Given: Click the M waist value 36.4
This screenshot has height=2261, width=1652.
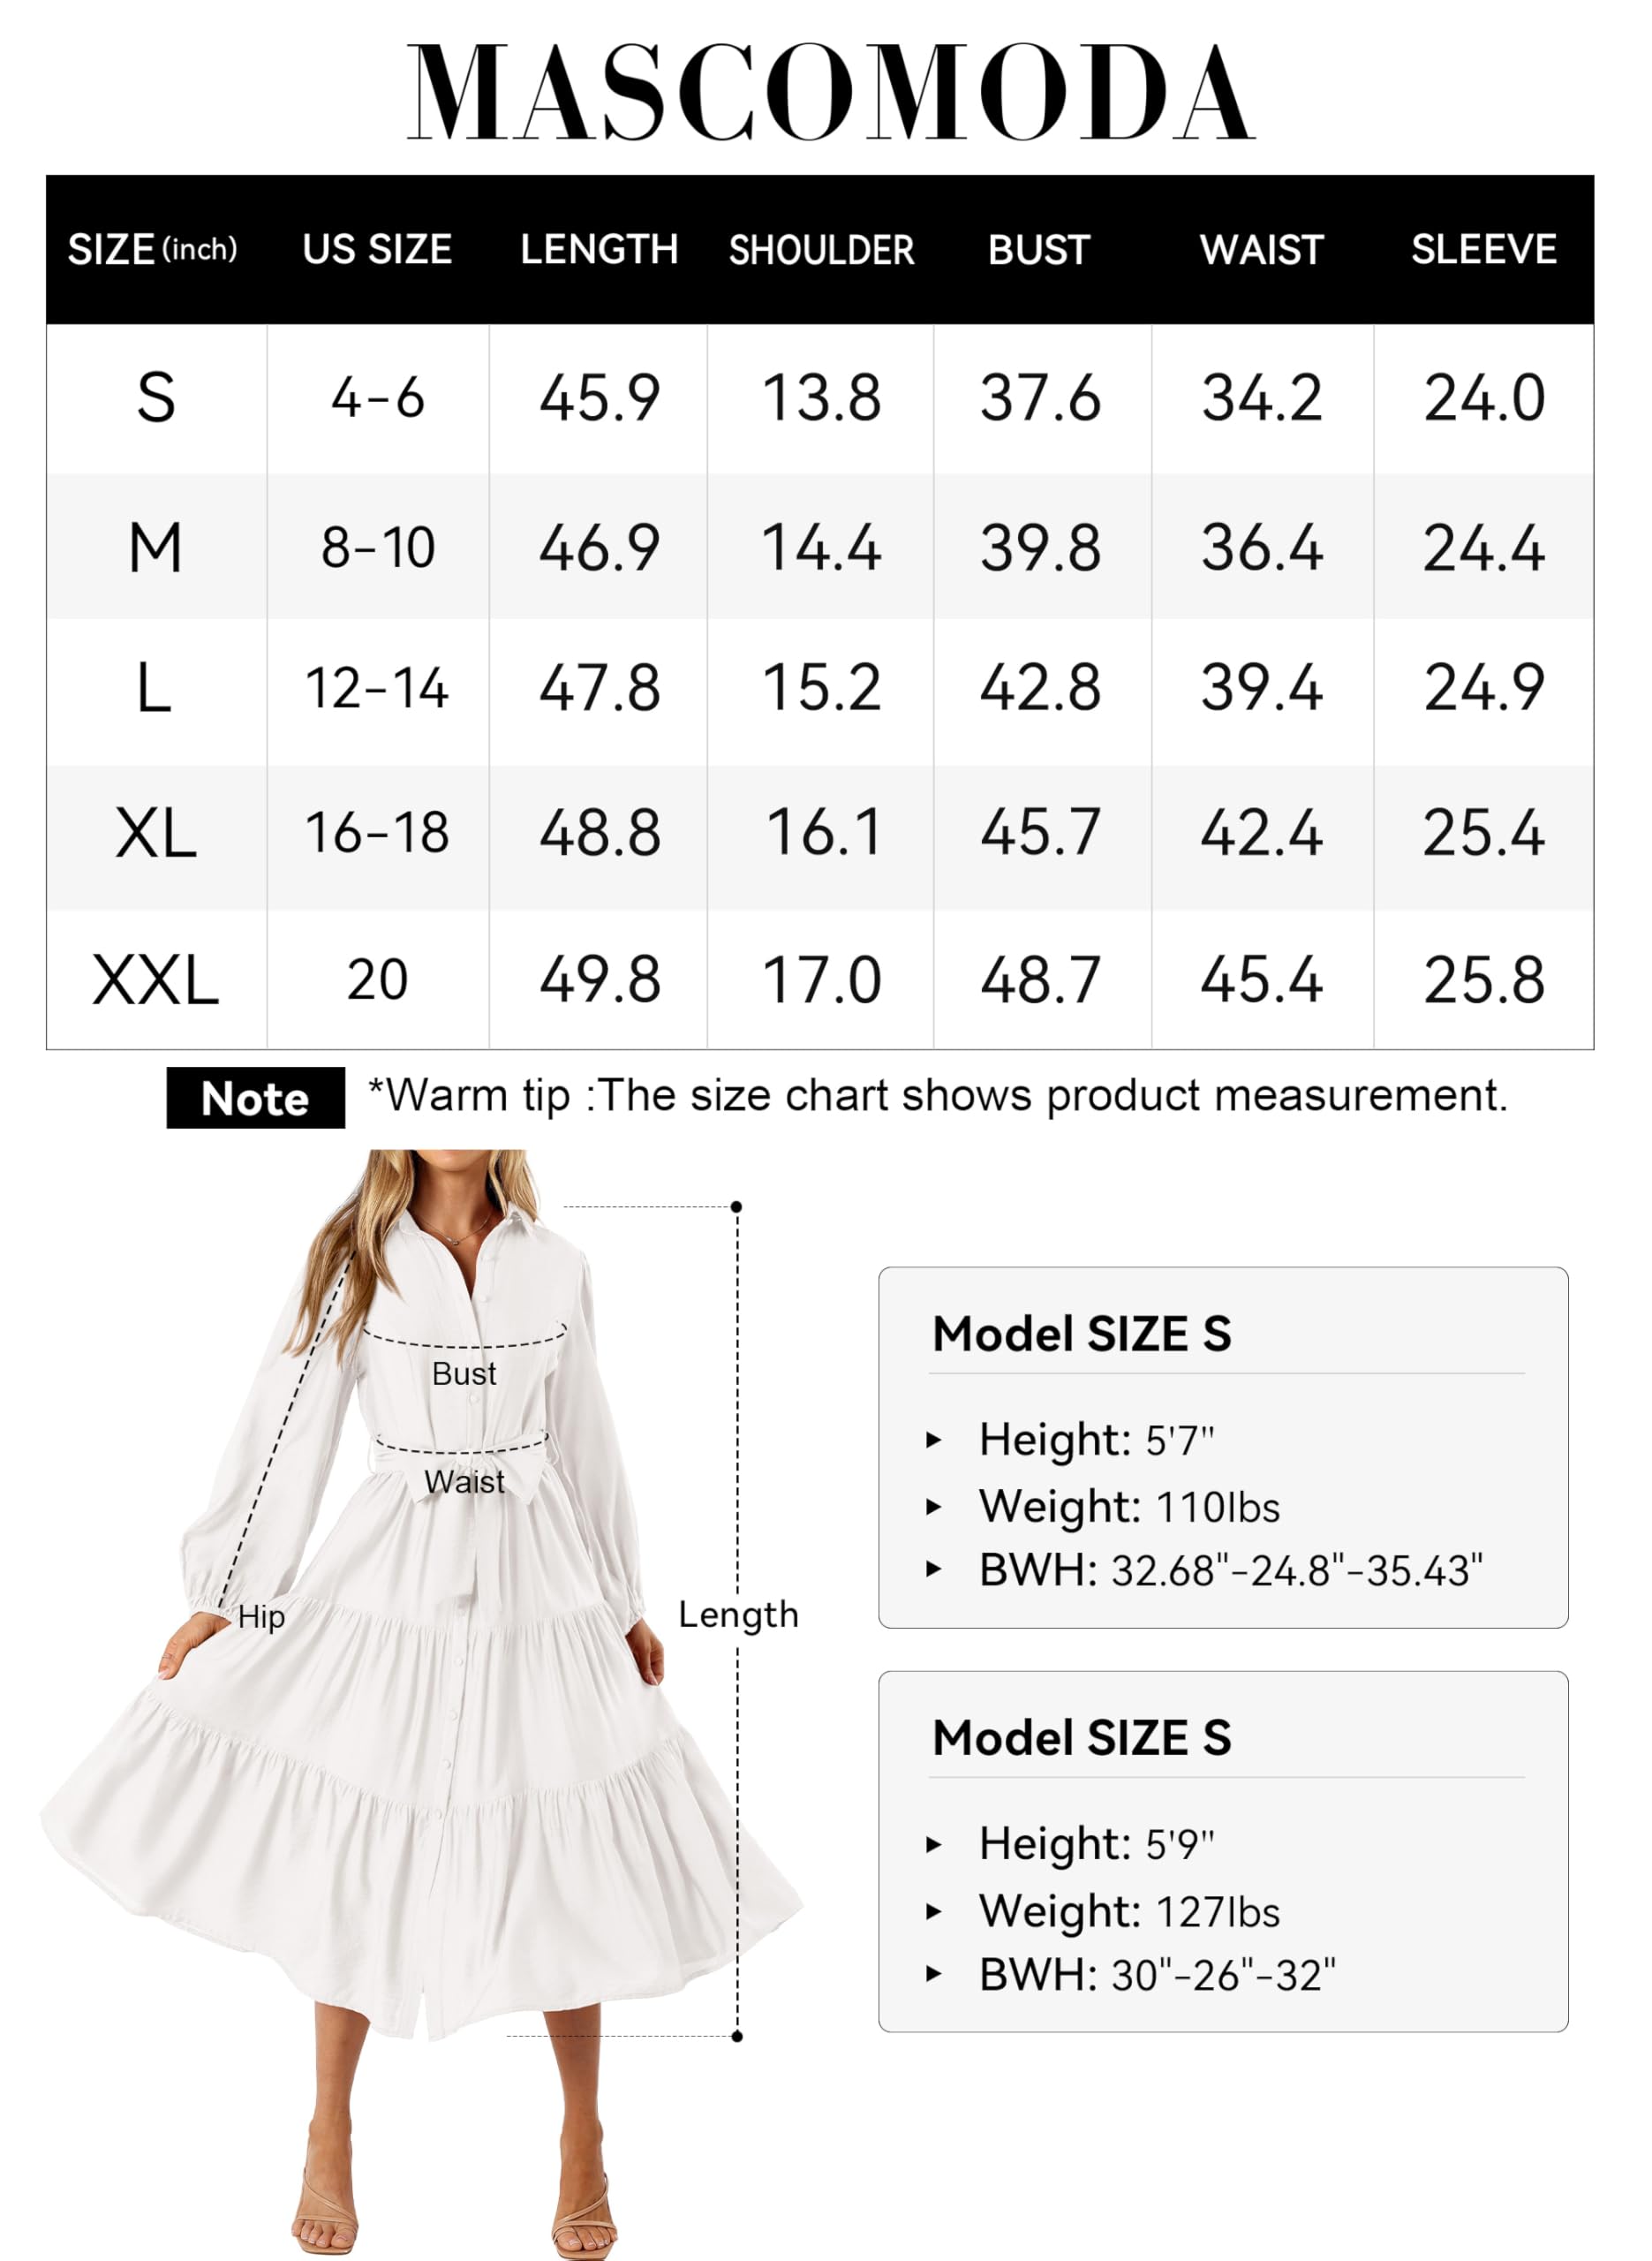Looking at the screenshot, I should pyautogui.click(x=1262, y=548).
